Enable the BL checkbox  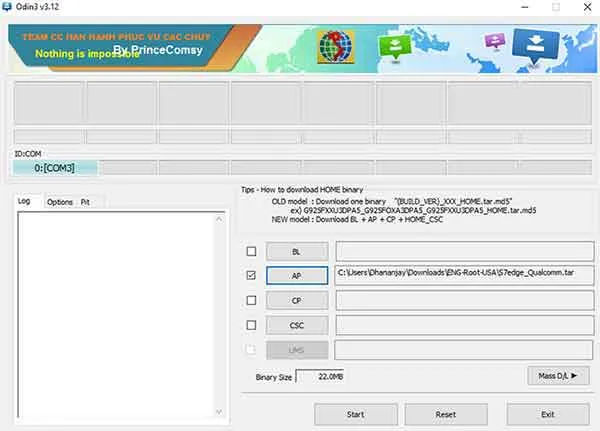point(251,251)
